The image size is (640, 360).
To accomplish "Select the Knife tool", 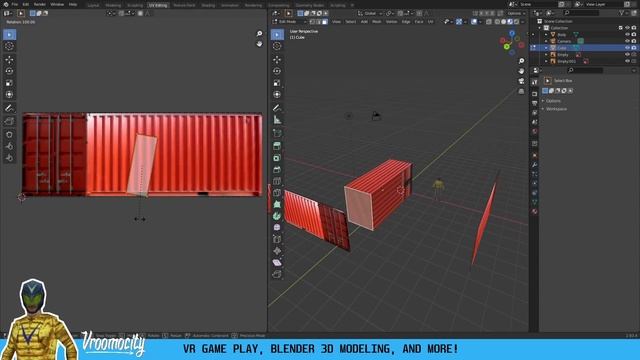I will 277,192.
